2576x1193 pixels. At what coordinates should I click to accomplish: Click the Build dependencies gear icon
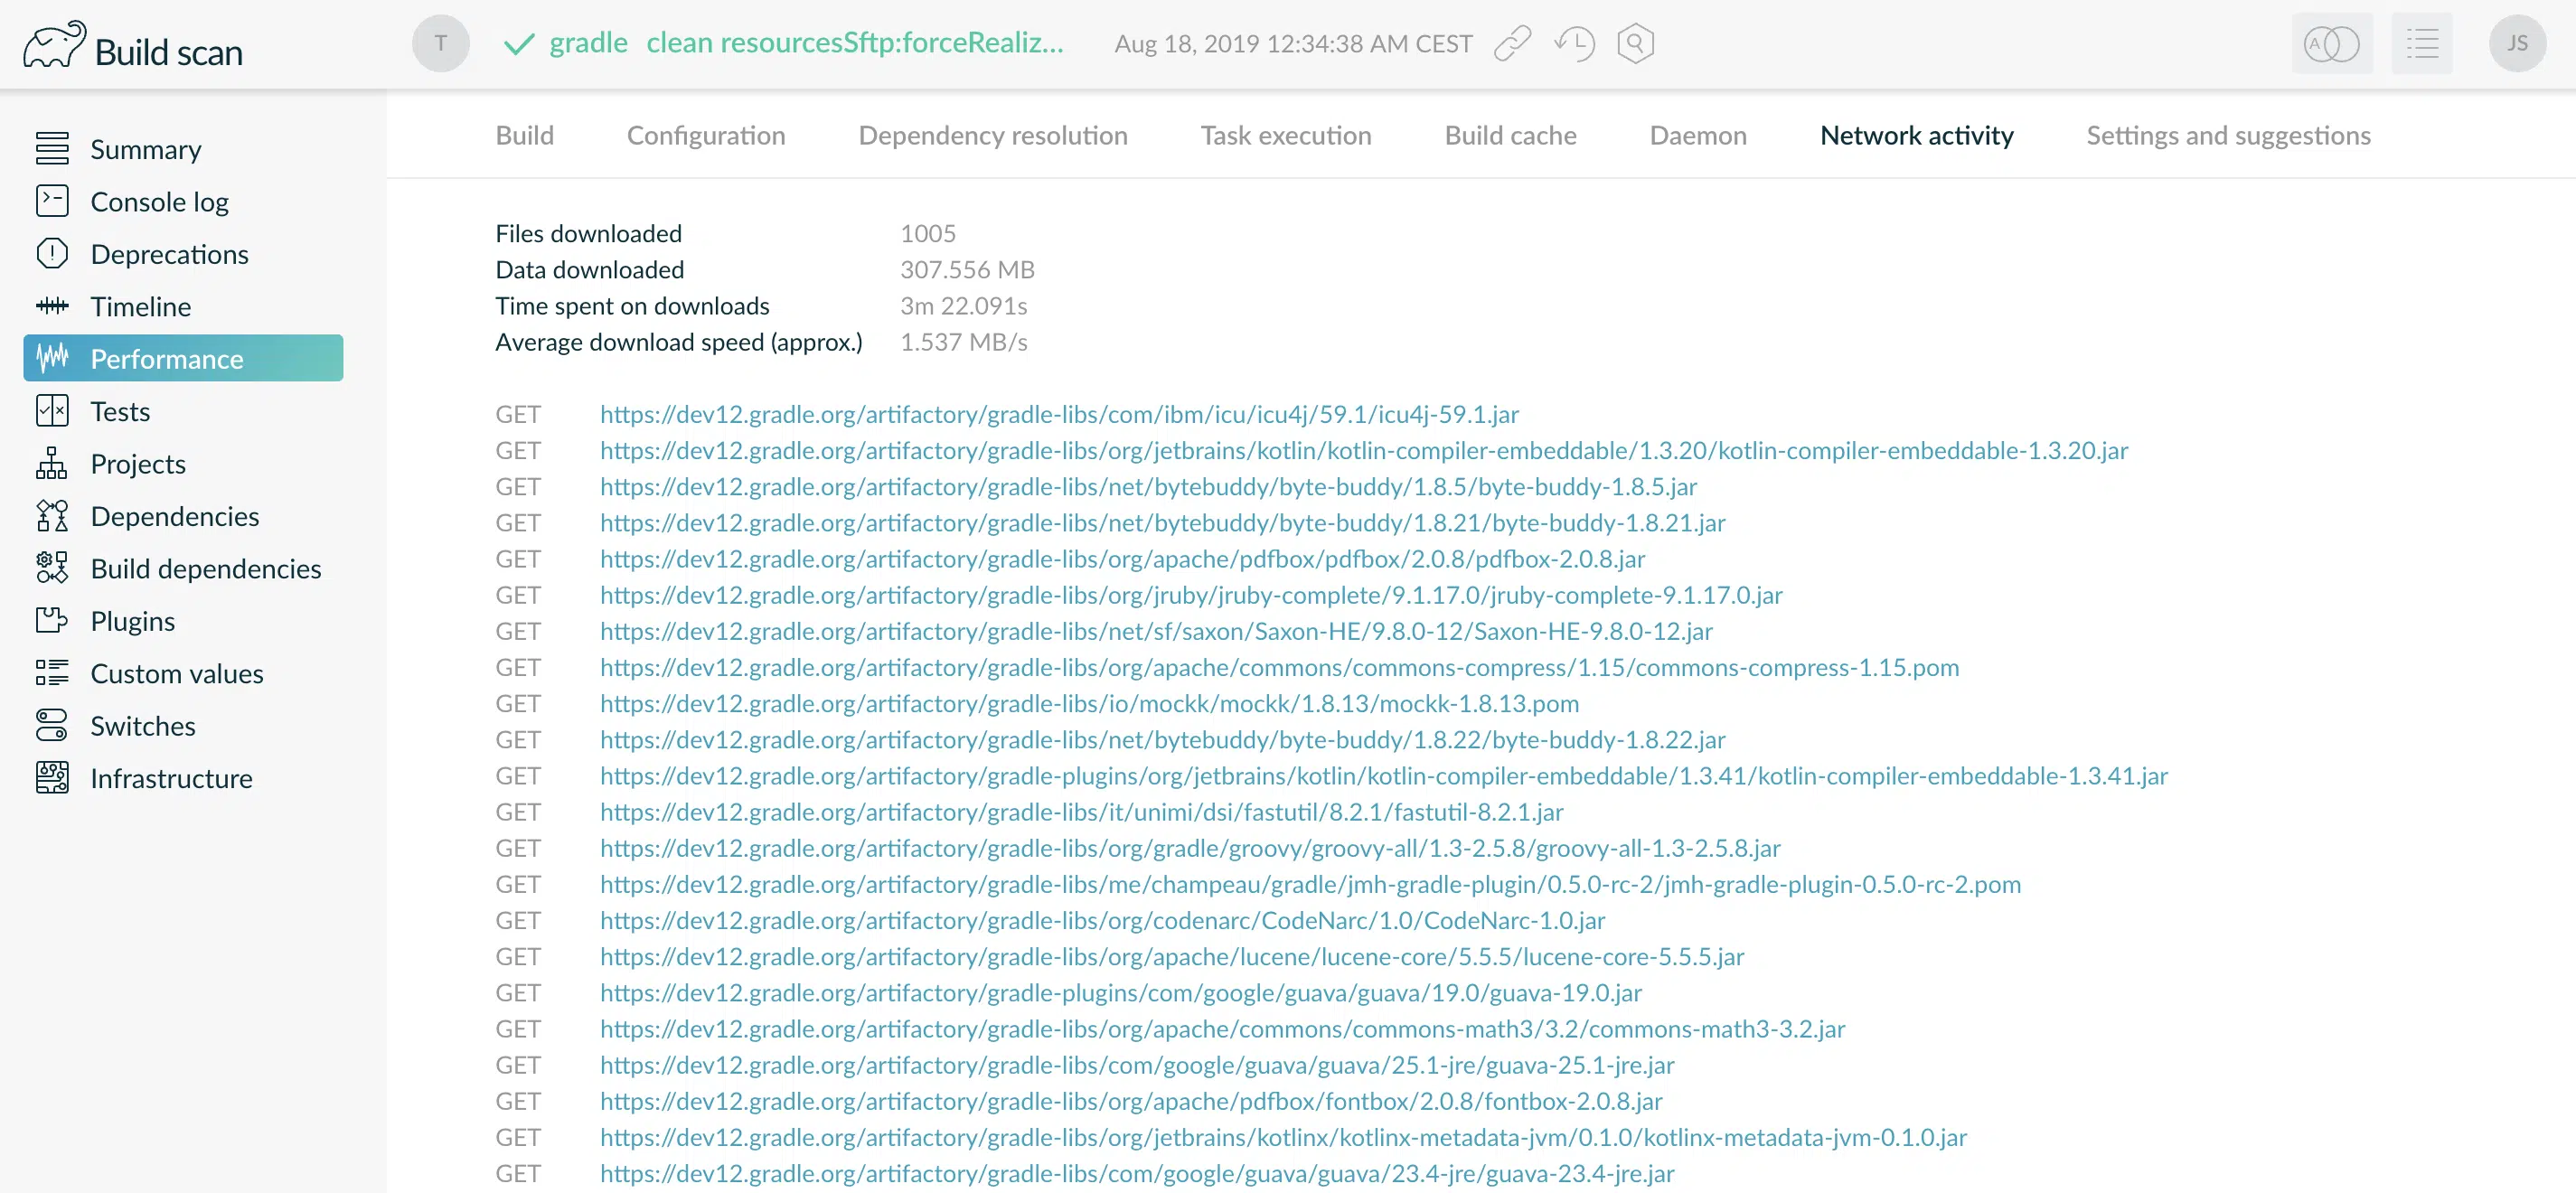click(52, 568)
